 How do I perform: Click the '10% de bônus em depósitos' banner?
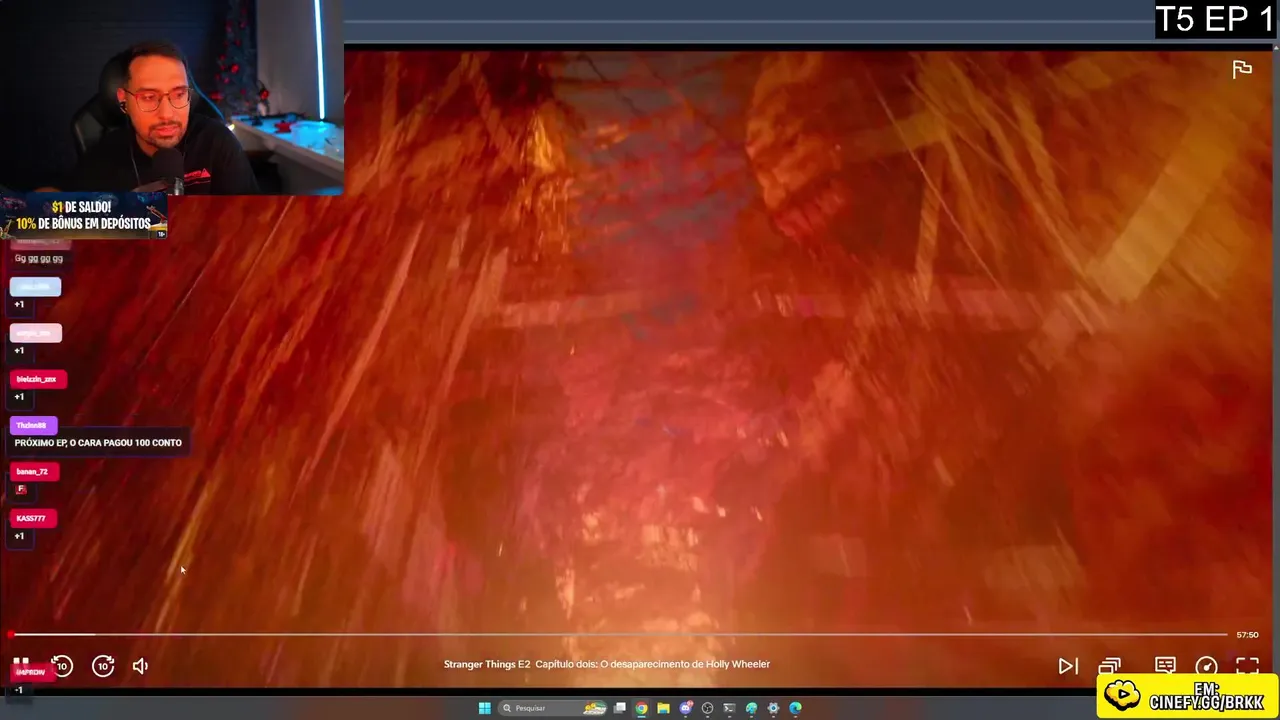coord(83,216)
